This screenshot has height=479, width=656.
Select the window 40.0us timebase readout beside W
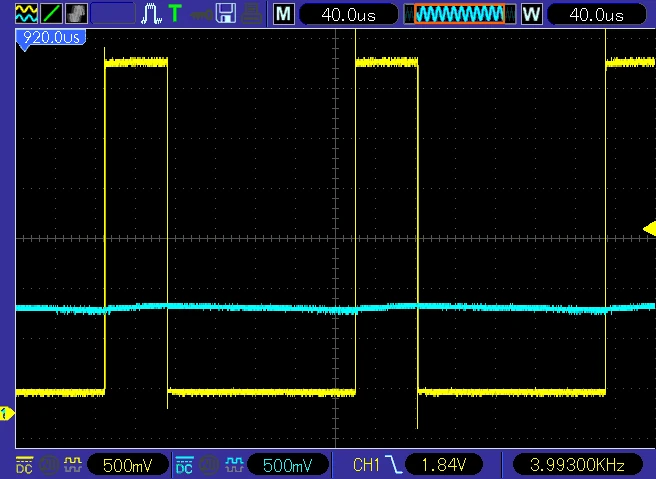click(597, 15)
